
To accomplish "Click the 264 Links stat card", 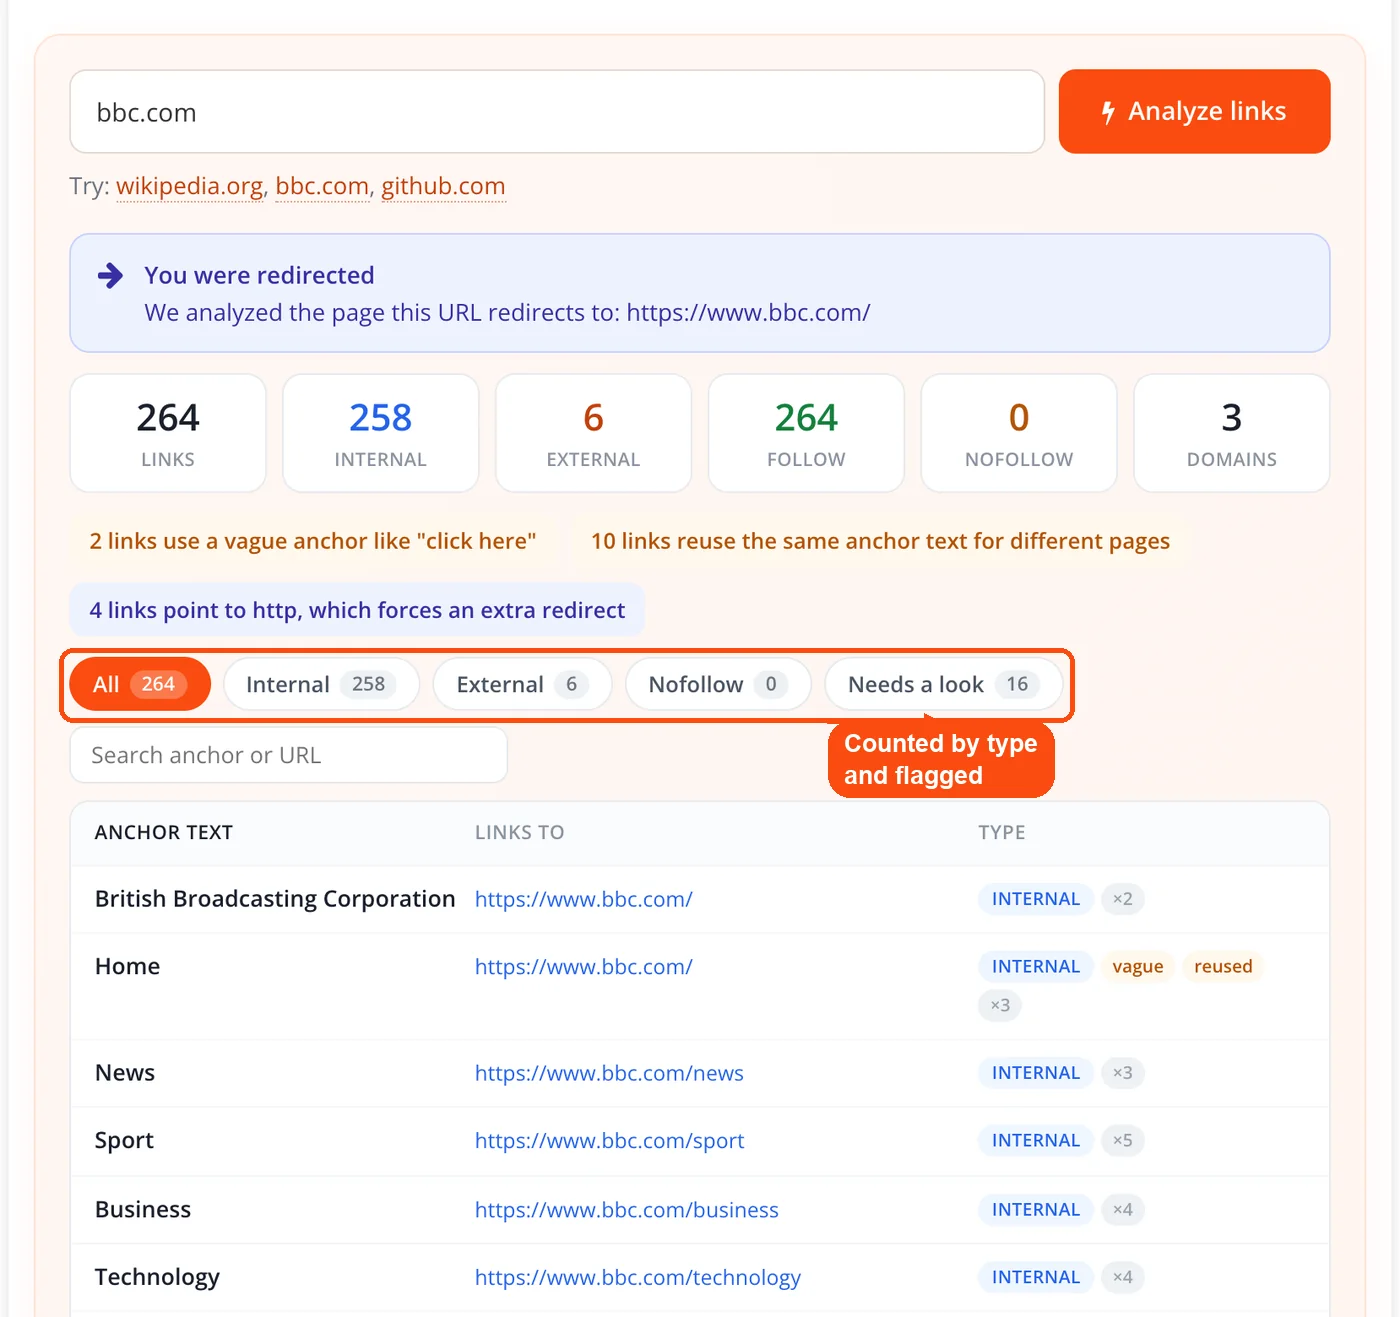I will click(168, 433).
